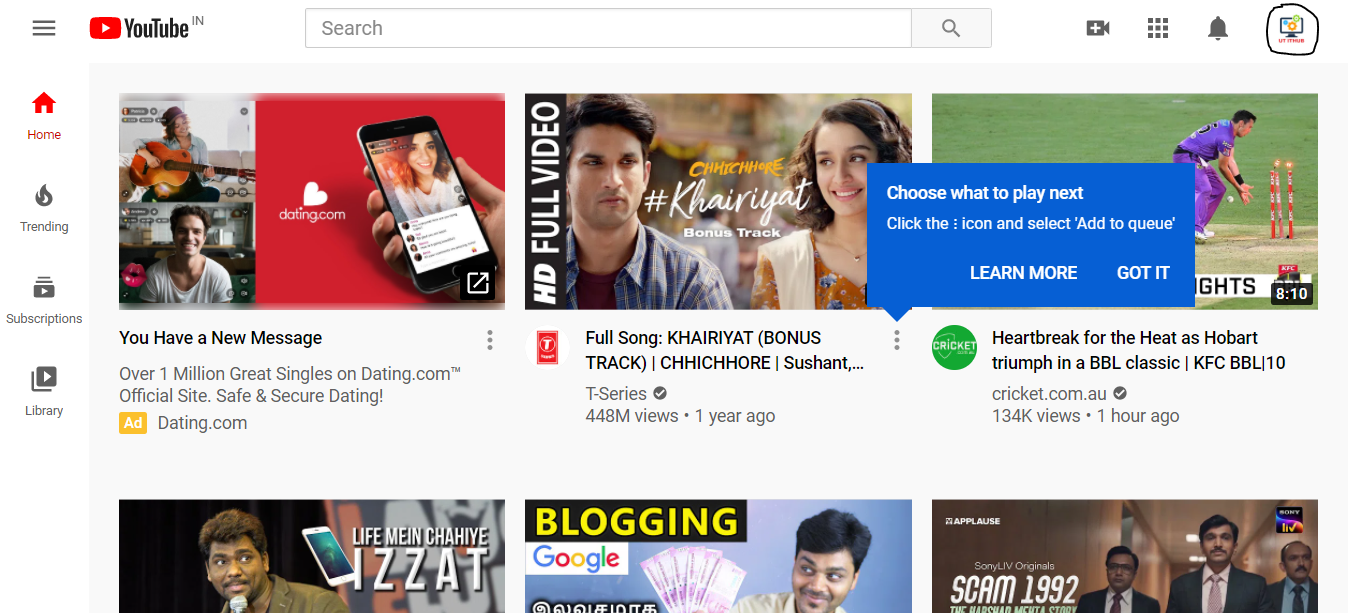1348x613 pixels.
Task: Open the YouTube apps grid icon
Action: tap(1158, 28)
